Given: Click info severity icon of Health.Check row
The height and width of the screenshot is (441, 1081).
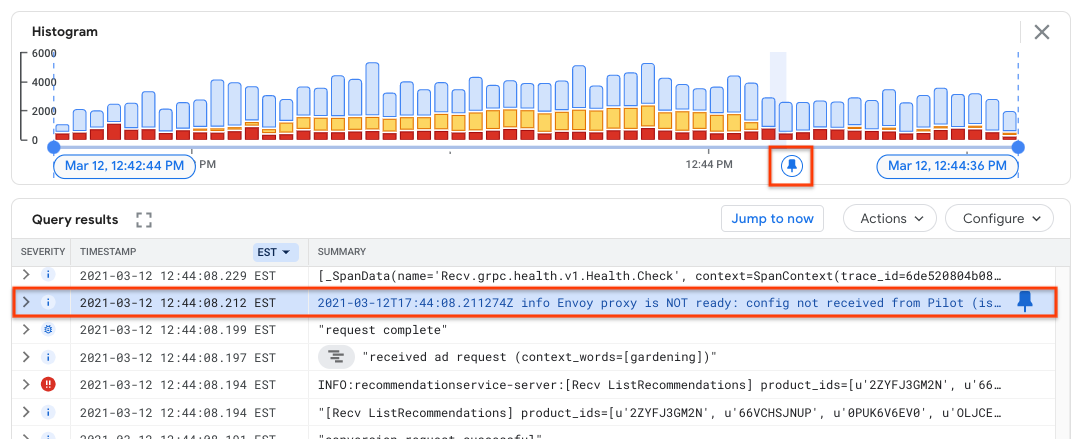Looking at the screenshot, I should click(x=48, y=275).
